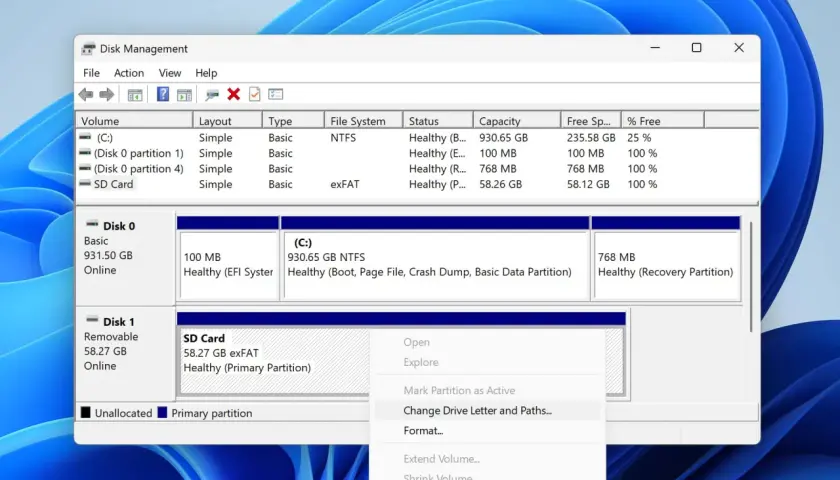Sort by the File System column header

point(364,121)
